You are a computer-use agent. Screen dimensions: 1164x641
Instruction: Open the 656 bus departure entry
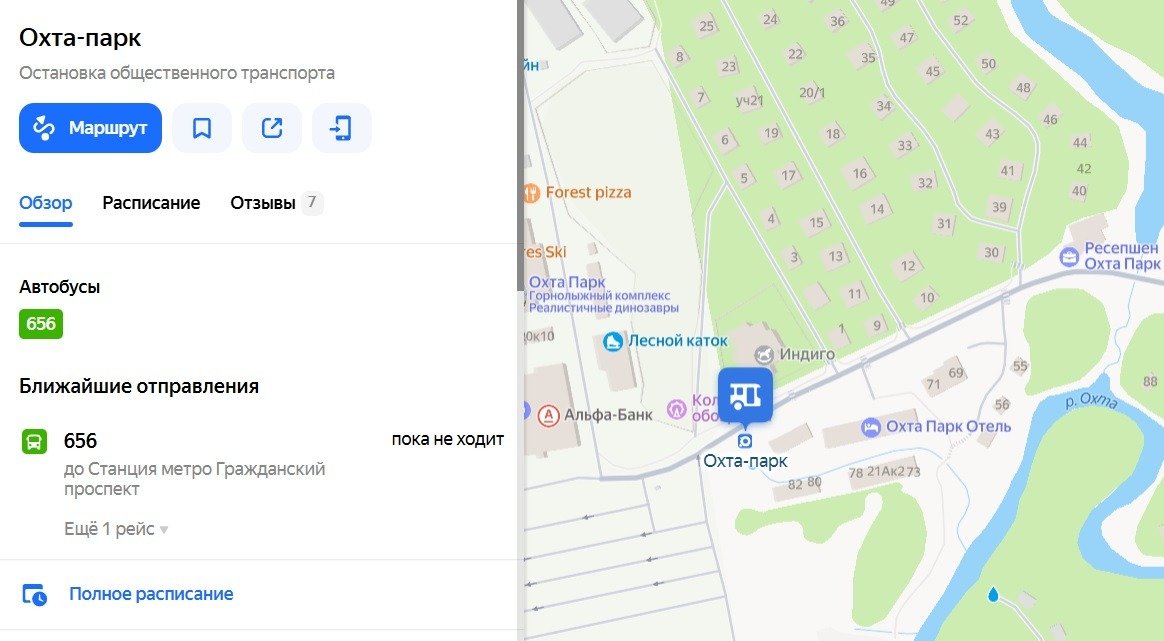pyautogui.click(x=260, y=463)
